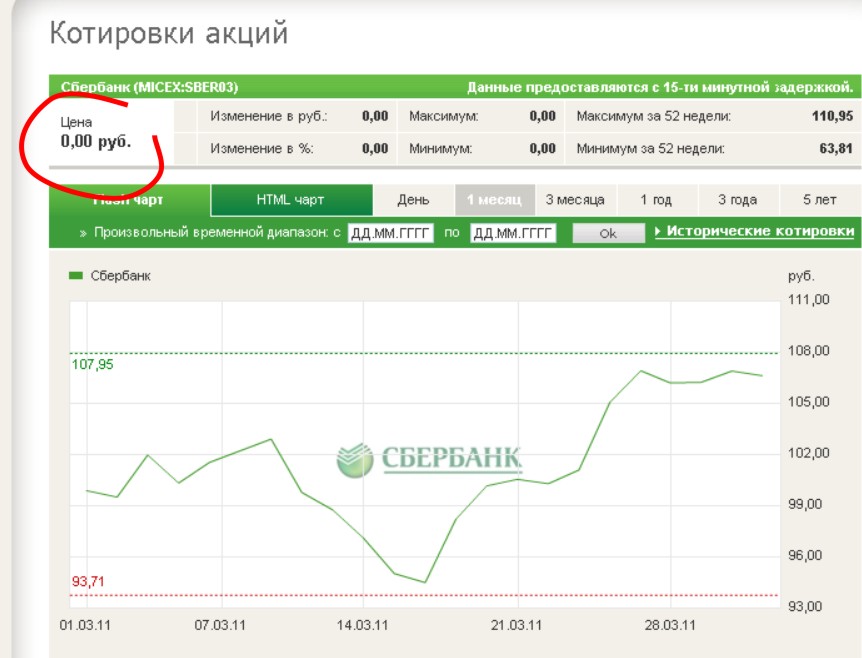Click the 'Сбербанк (MICEX:SBER03)' header text
The height and width of the screenshot is (658, 862).
pyautogui.click(x=150, y=87)
